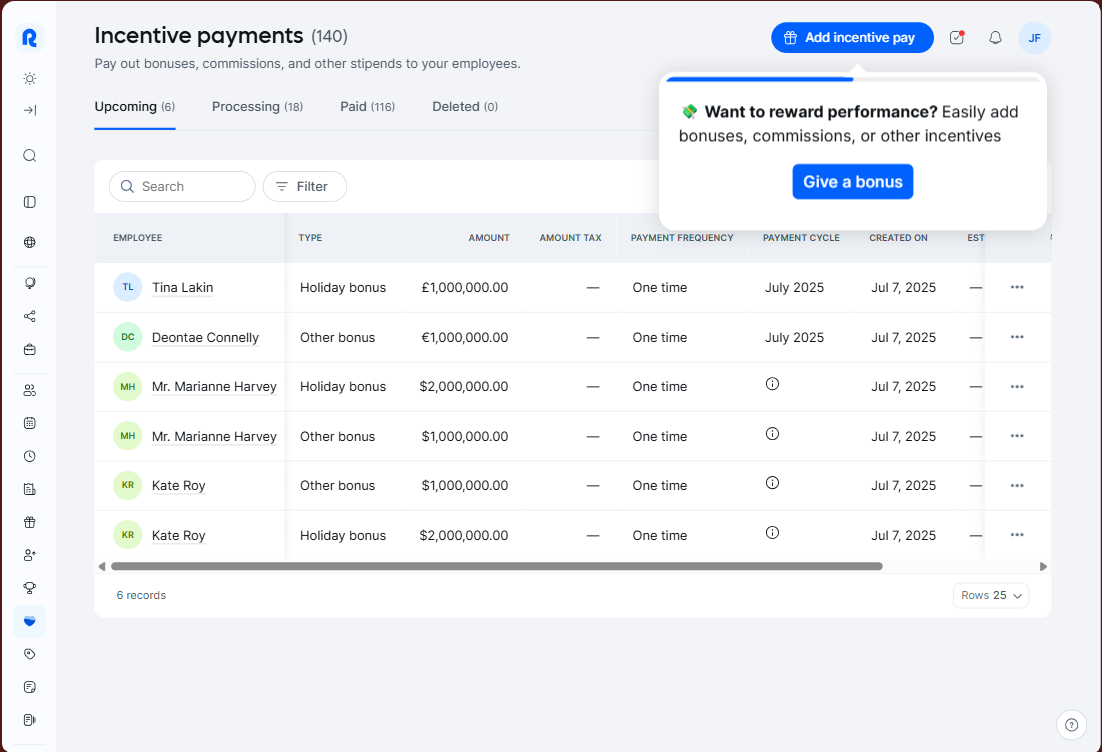Switch to the Paid tab
Viewport: 1102px width, 752px height.
pos(368,107)
